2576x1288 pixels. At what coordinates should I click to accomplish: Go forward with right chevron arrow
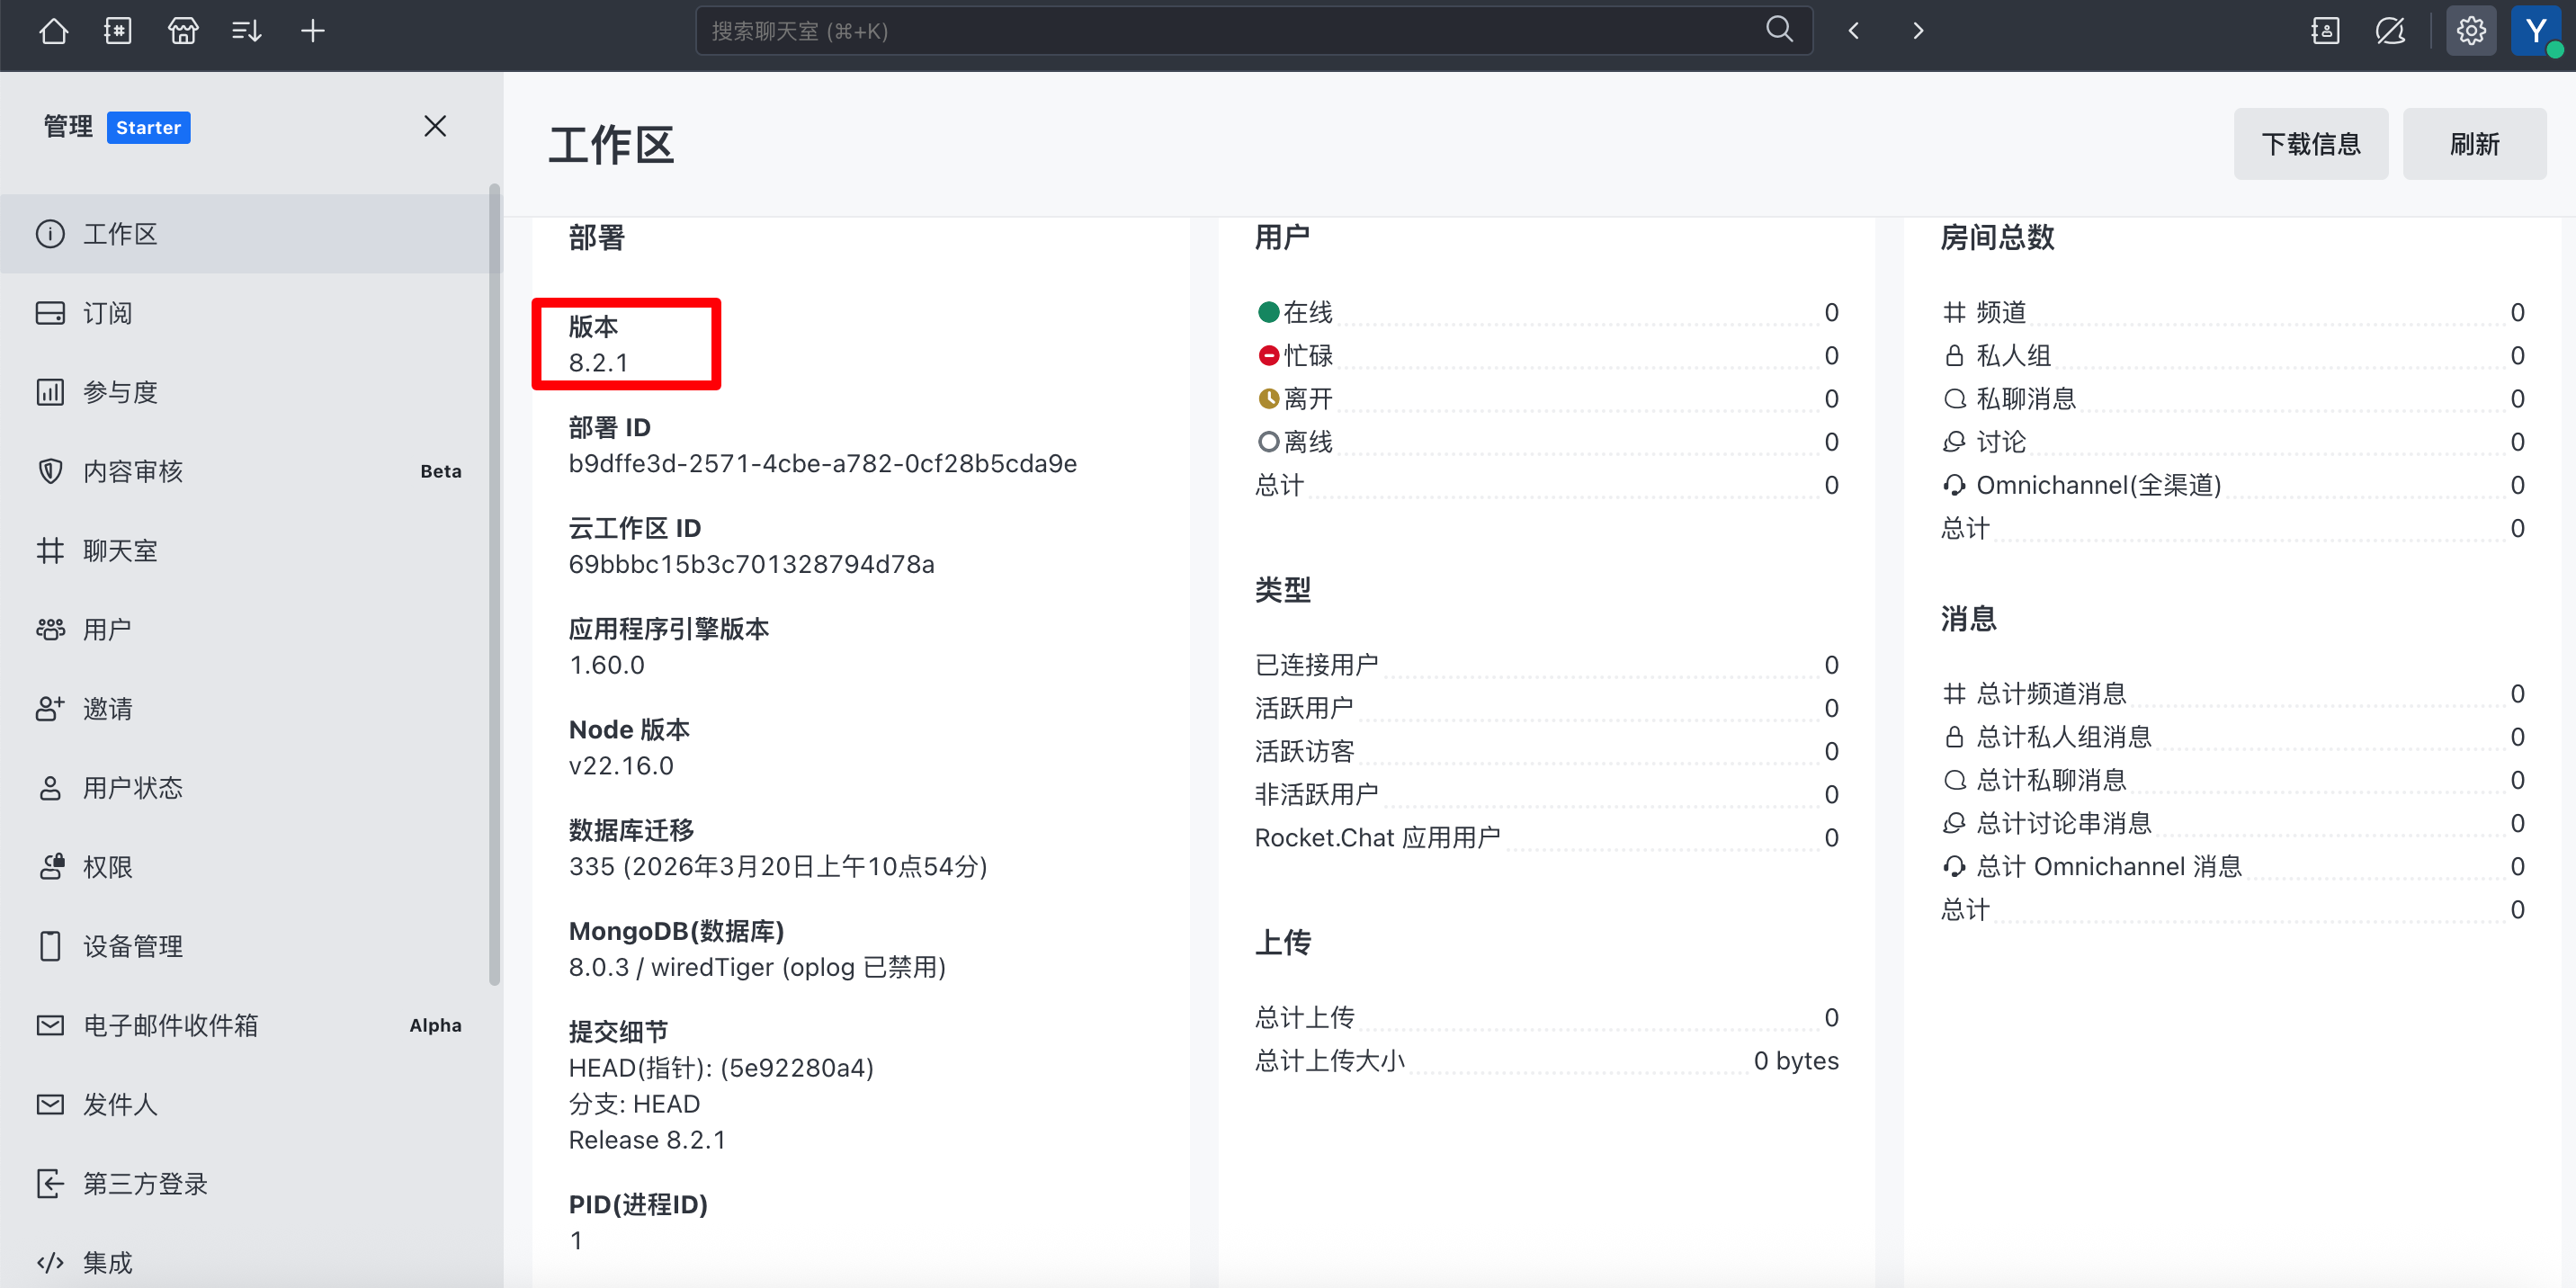pyautogui.click(x=1917, y=31)
